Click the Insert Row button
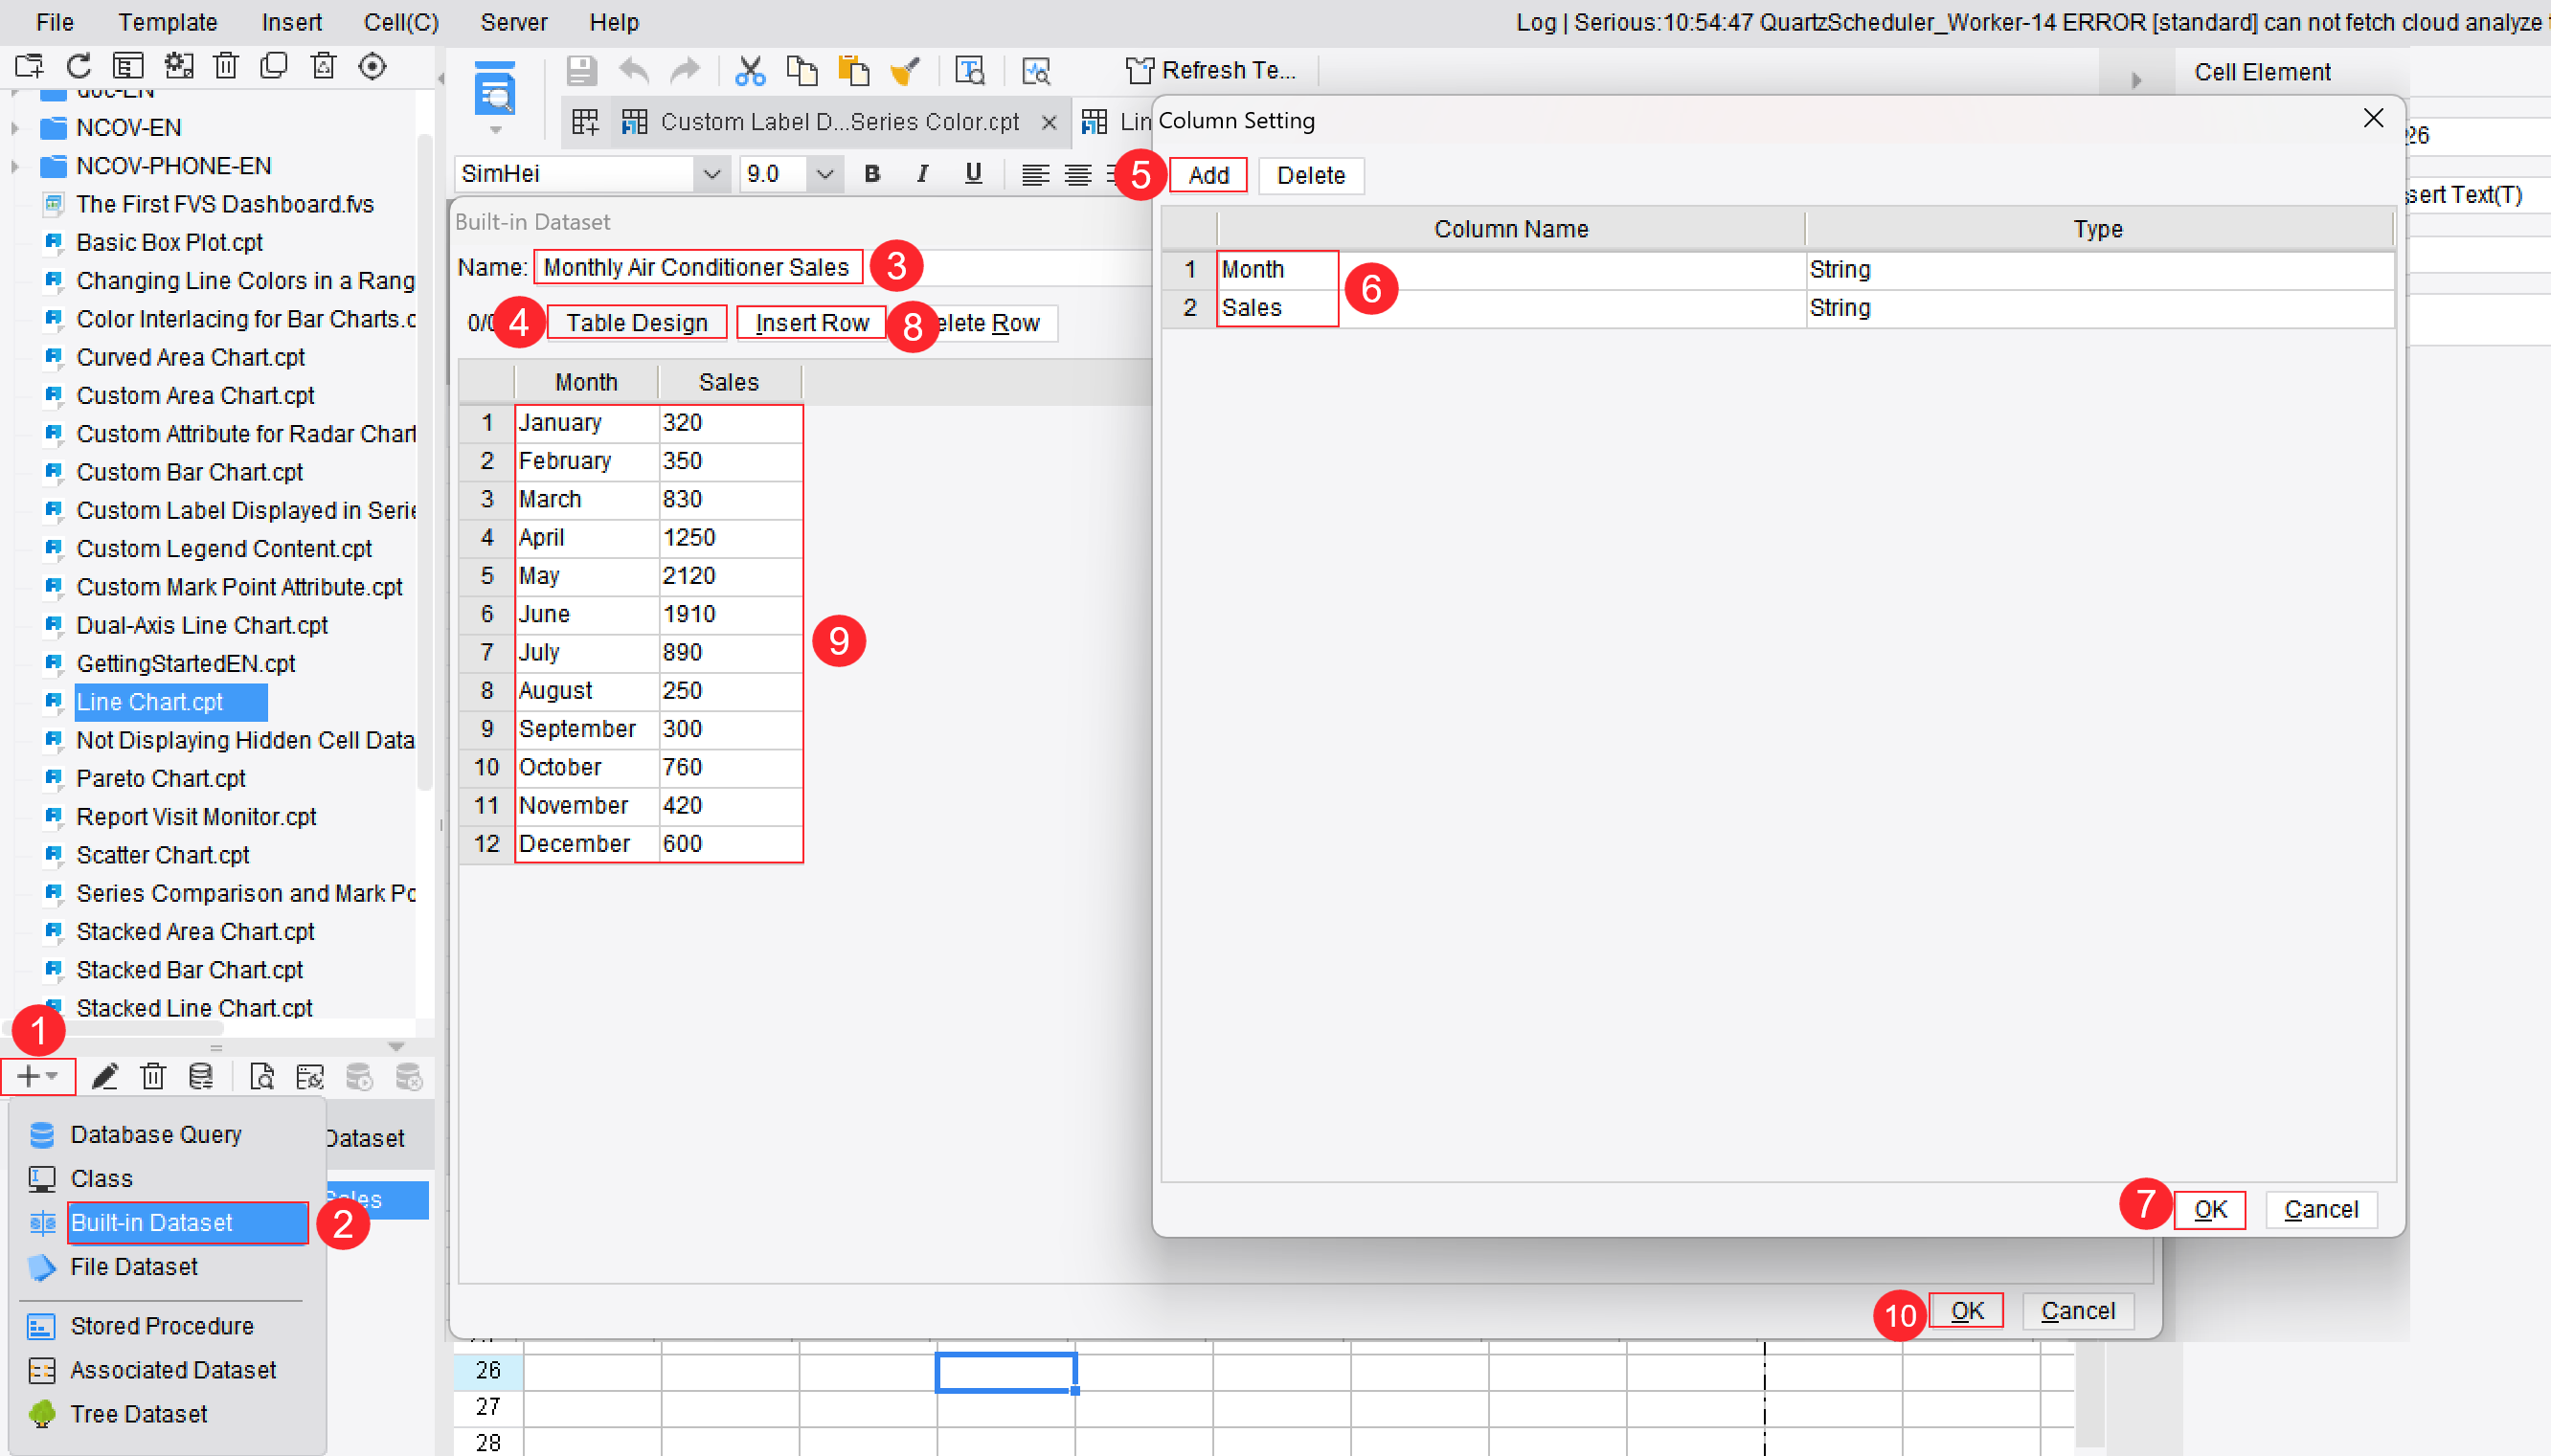2551x1456 pixels. click(812, 323)
